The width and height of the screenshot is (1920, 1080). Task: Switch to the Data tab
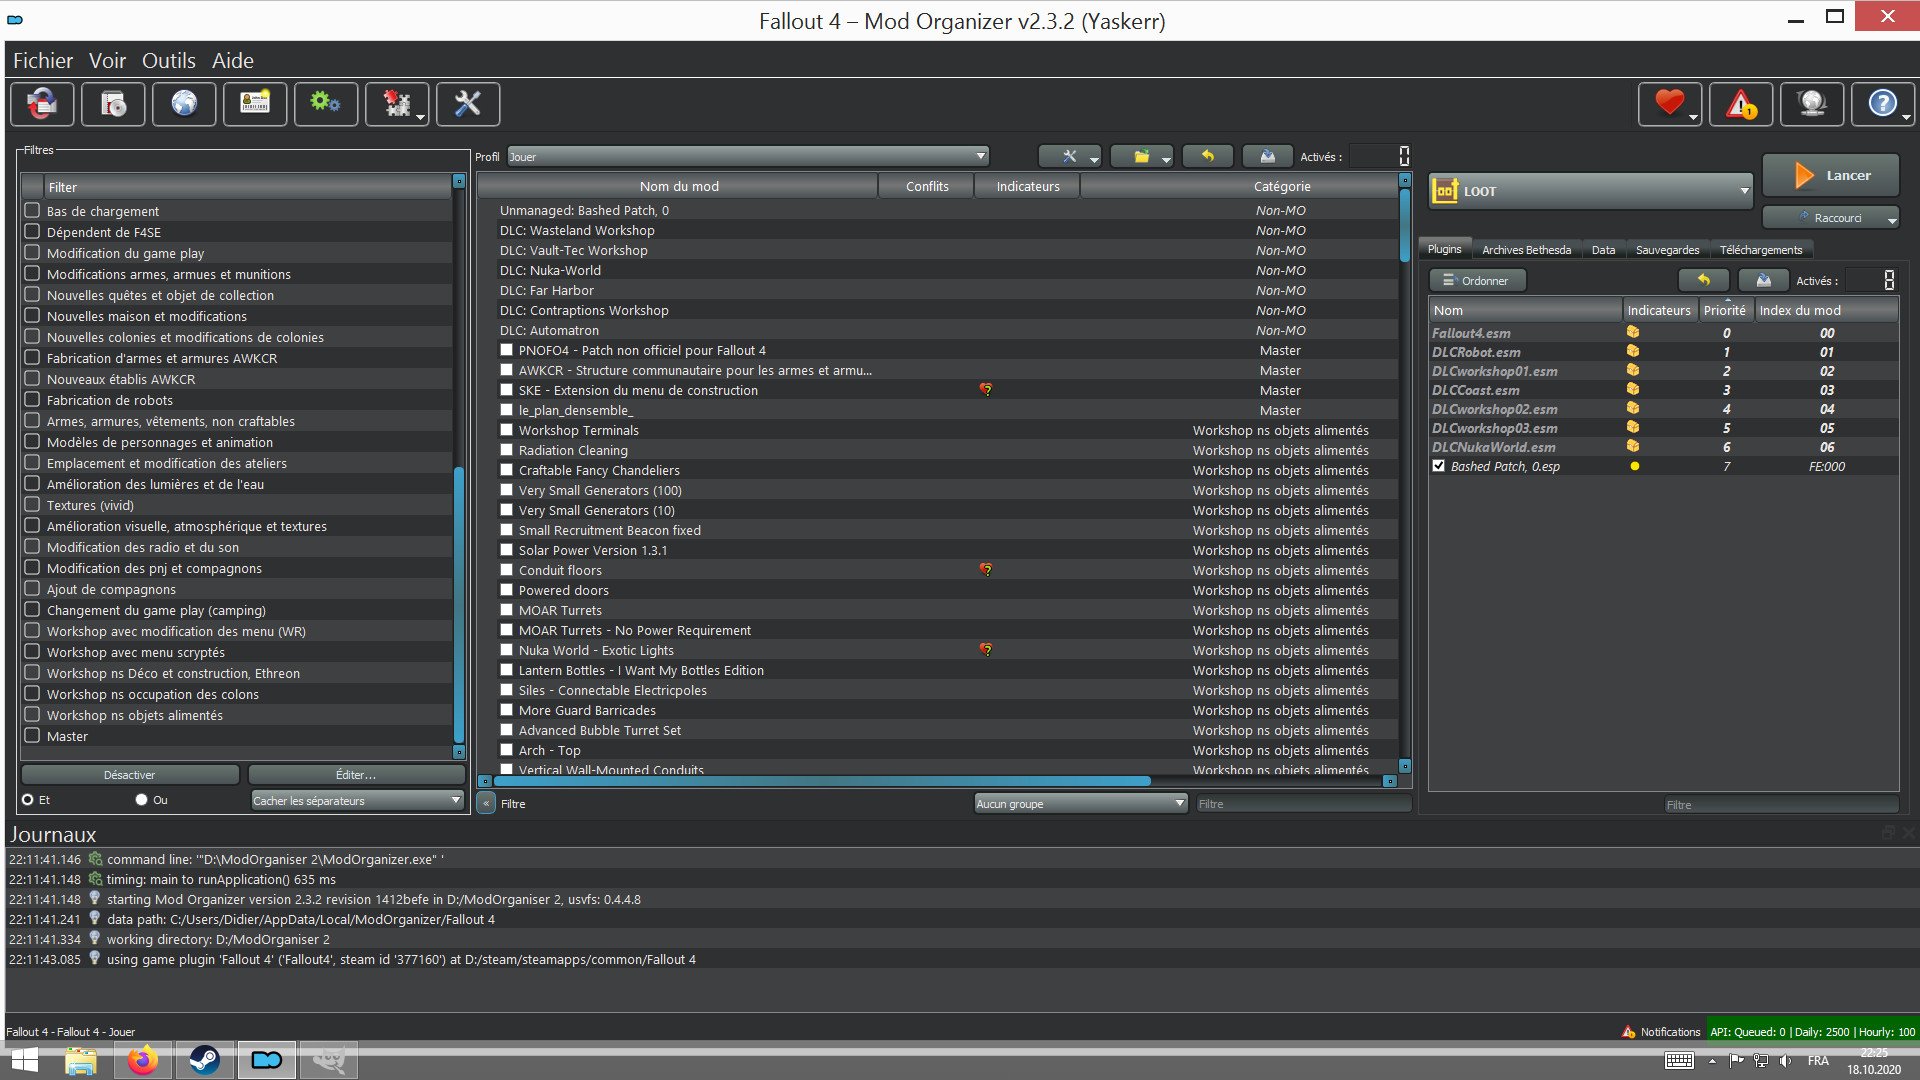pyautogui.click(x=1603, y=250)
